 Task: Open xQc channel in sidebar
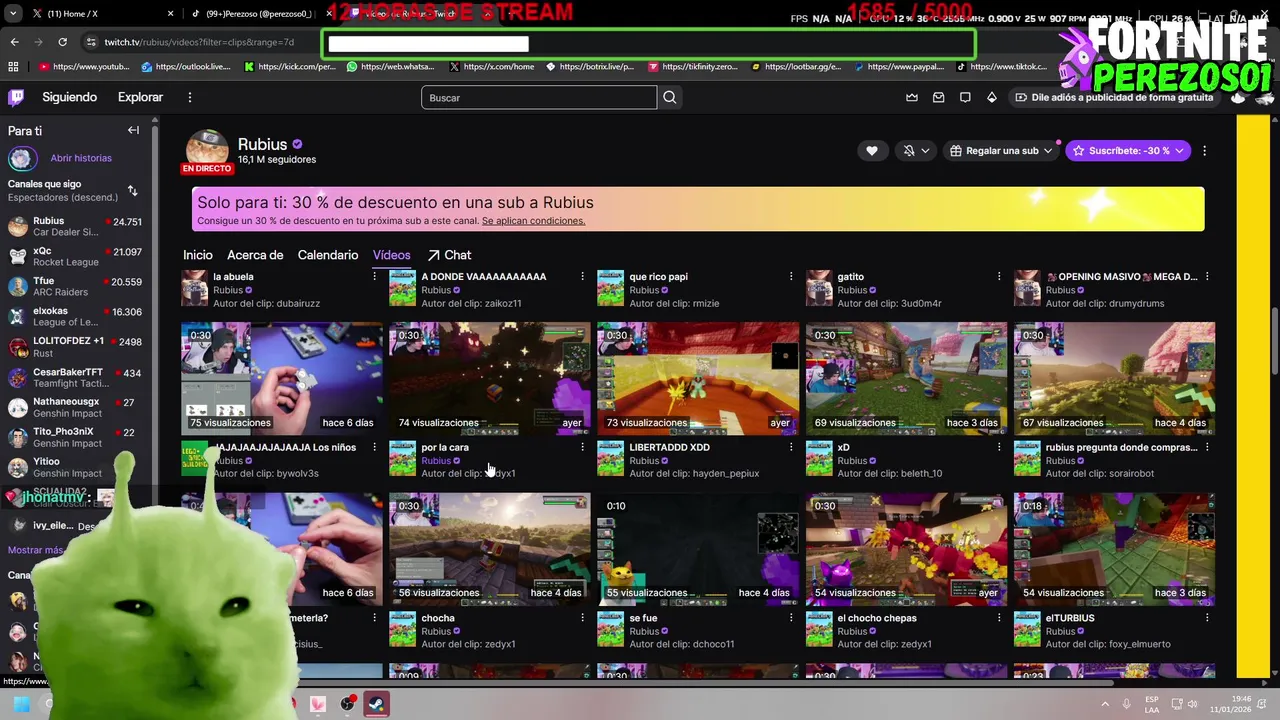point(75,256)
